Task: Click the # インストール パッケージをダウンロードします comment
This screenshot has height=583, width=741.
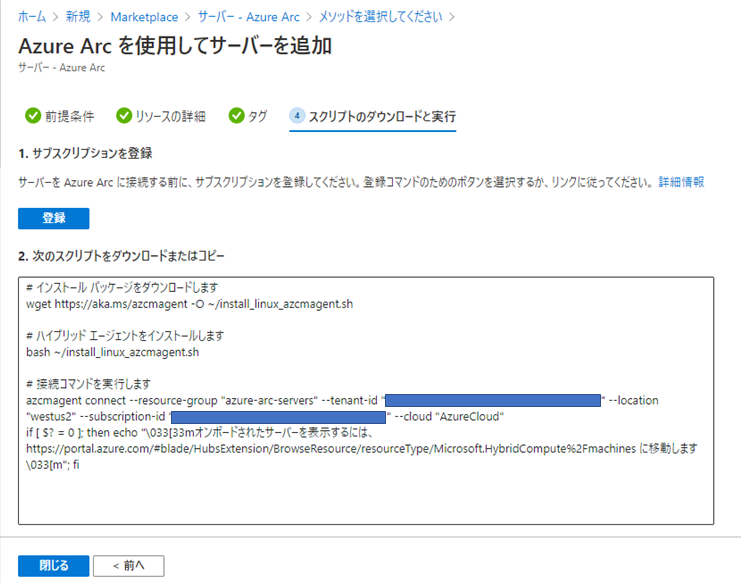Action: click(x=122, y=288)
